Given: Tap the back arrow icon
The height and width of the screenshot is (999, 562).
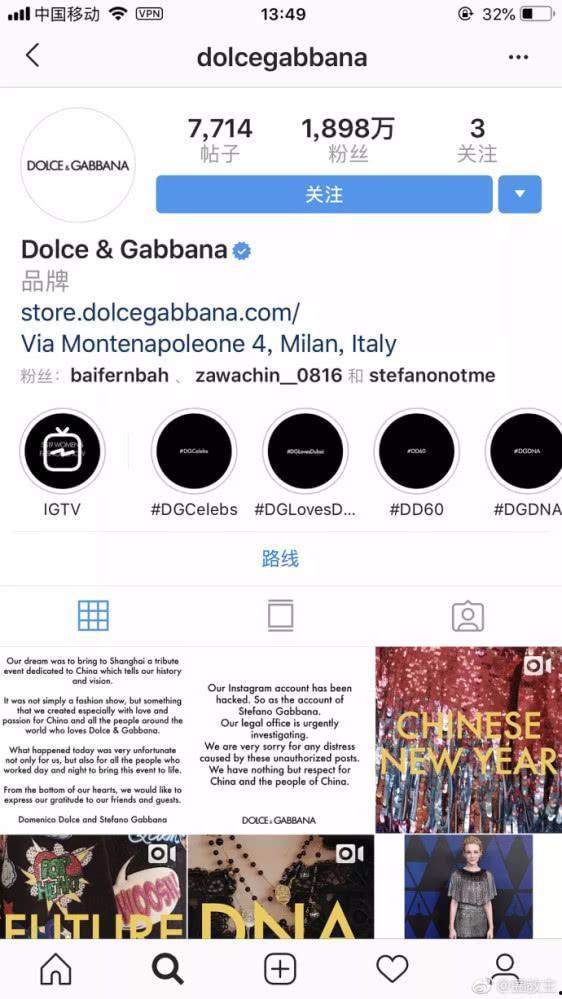Looking at the screenshot, I should pos(32,56).
